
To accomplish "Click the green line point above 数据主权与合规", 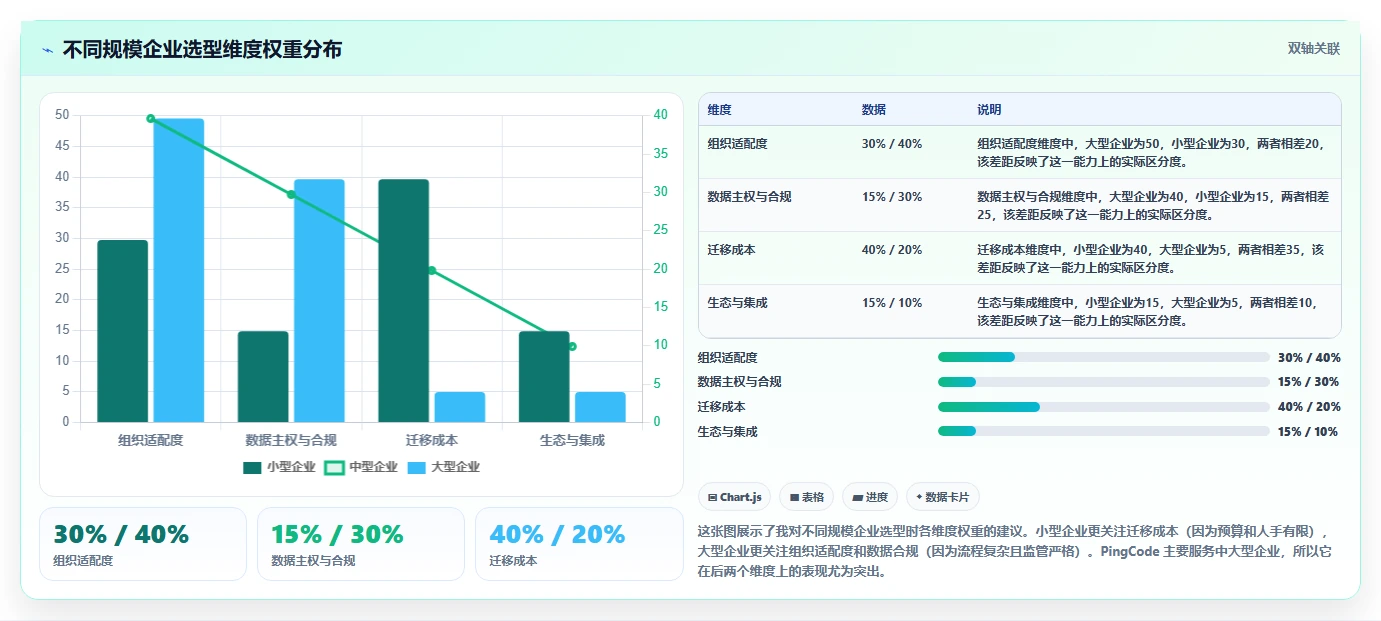I will tap(291, 194).
